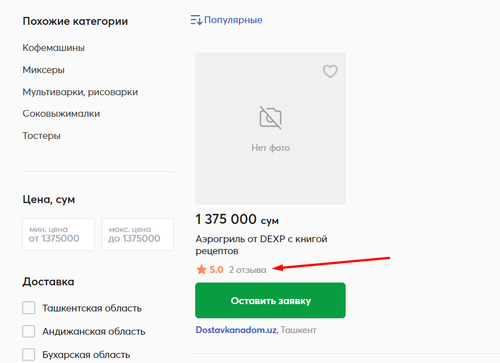Open the Dostavkanadom.uz seller link
500x363 pixels.
(x=237, y=330)
